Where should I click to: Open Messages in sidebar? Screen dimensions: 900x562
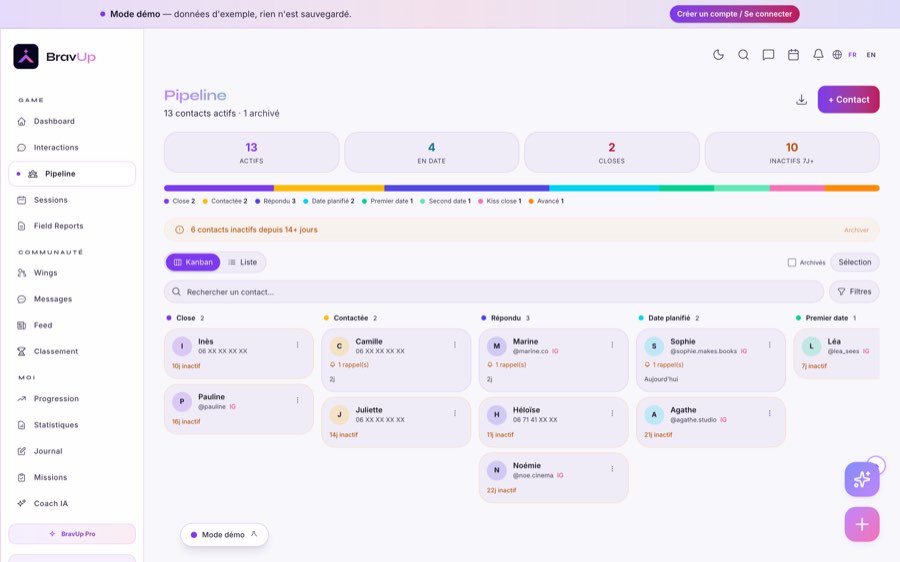pos(72,299)
